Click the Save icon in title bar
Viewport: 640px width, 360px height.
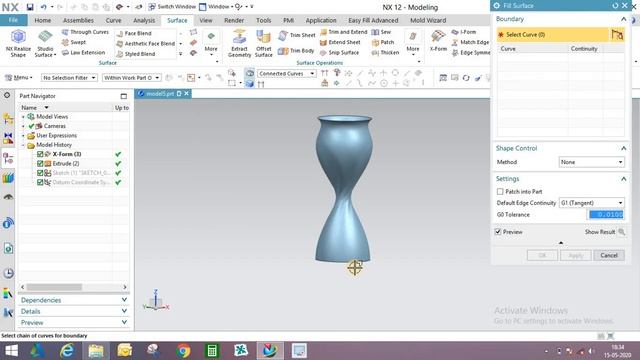click(x=30, y=7)
